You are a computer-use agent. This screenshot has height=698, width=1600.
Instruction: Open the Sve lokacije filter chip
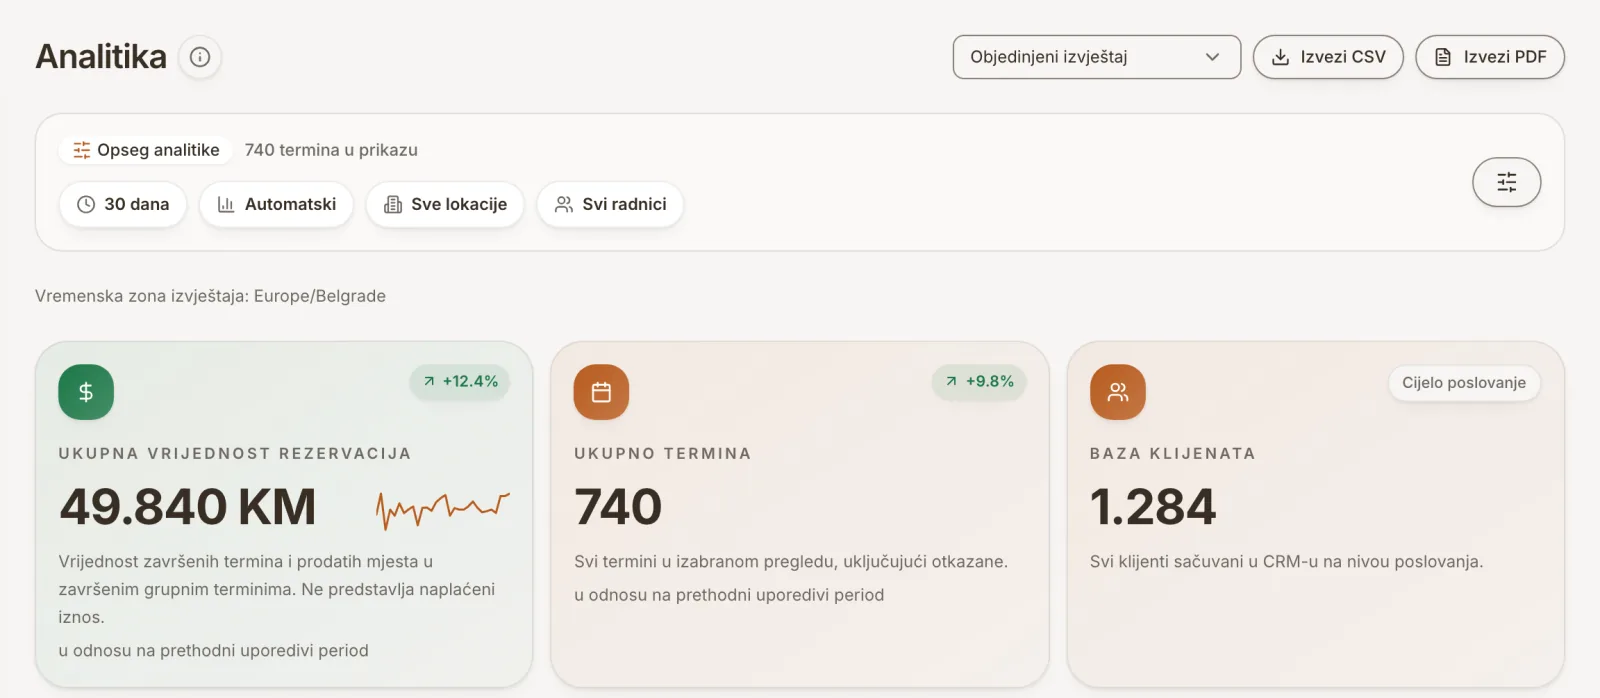(x=445, y=204)
